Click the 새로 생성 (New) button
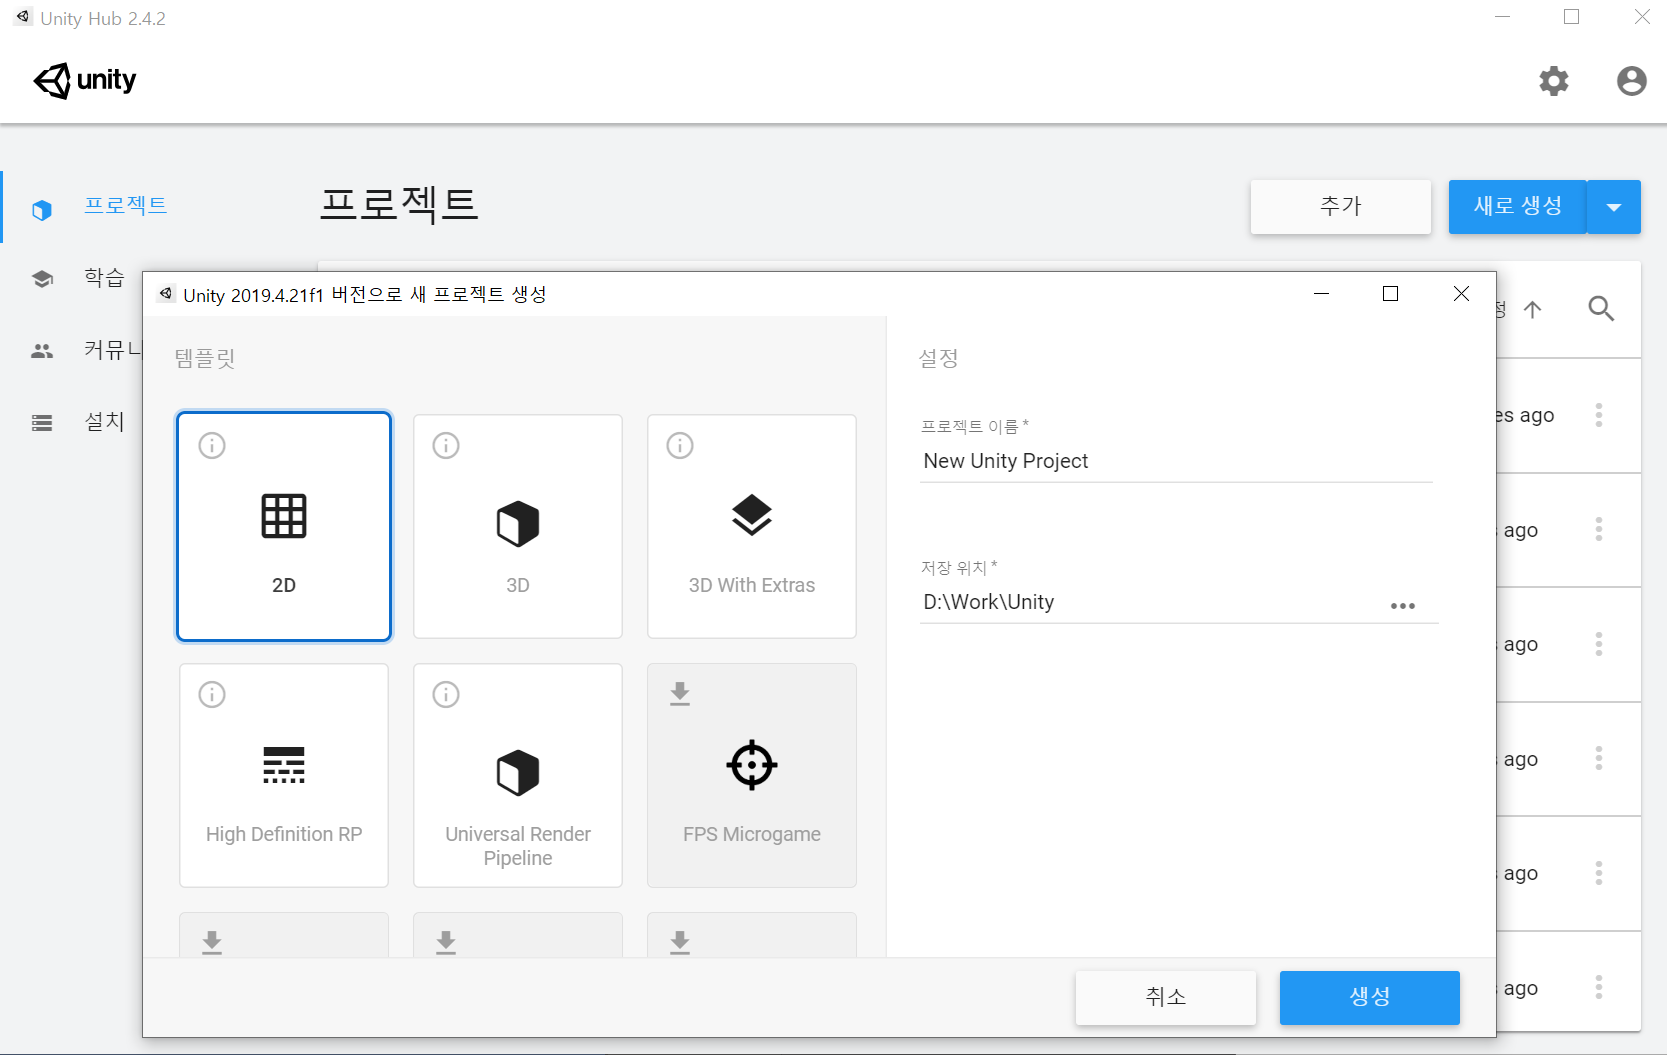Viewport: 1667px width, 1055px height. click(x=1517, y=207)
